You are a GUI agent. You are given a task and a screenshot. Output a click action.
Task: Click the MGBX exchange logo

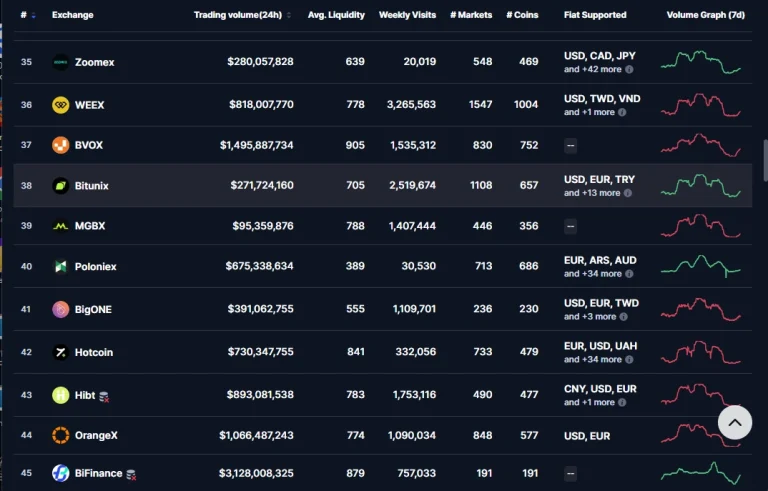pyautogui.click(x=61, y=226)
